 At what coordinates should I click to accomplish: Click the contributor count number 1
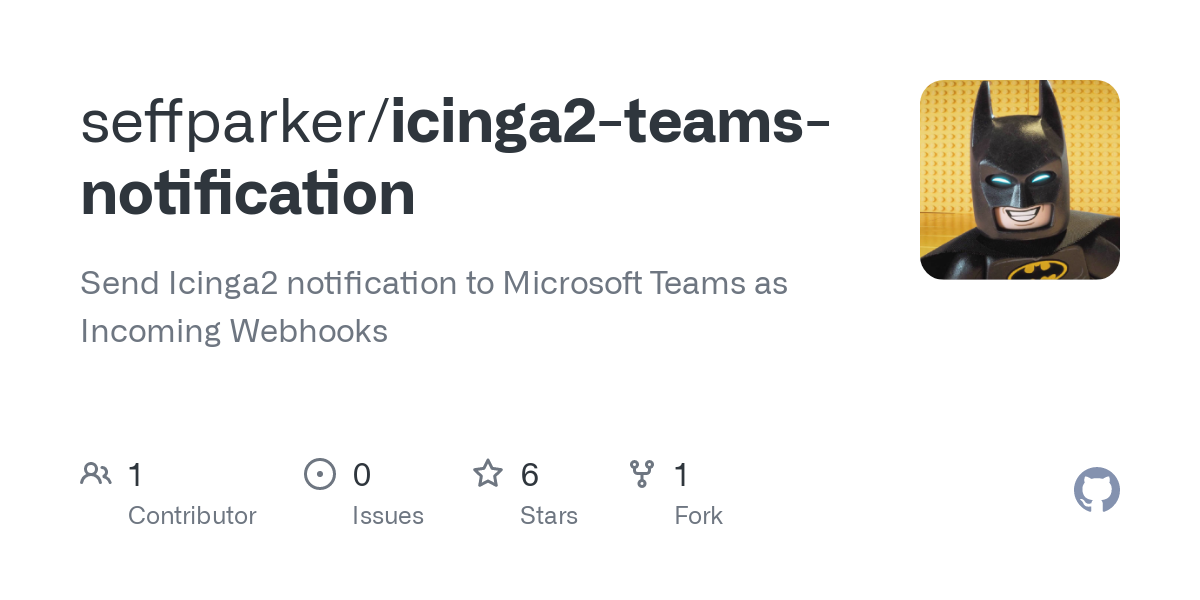[135, 474]
